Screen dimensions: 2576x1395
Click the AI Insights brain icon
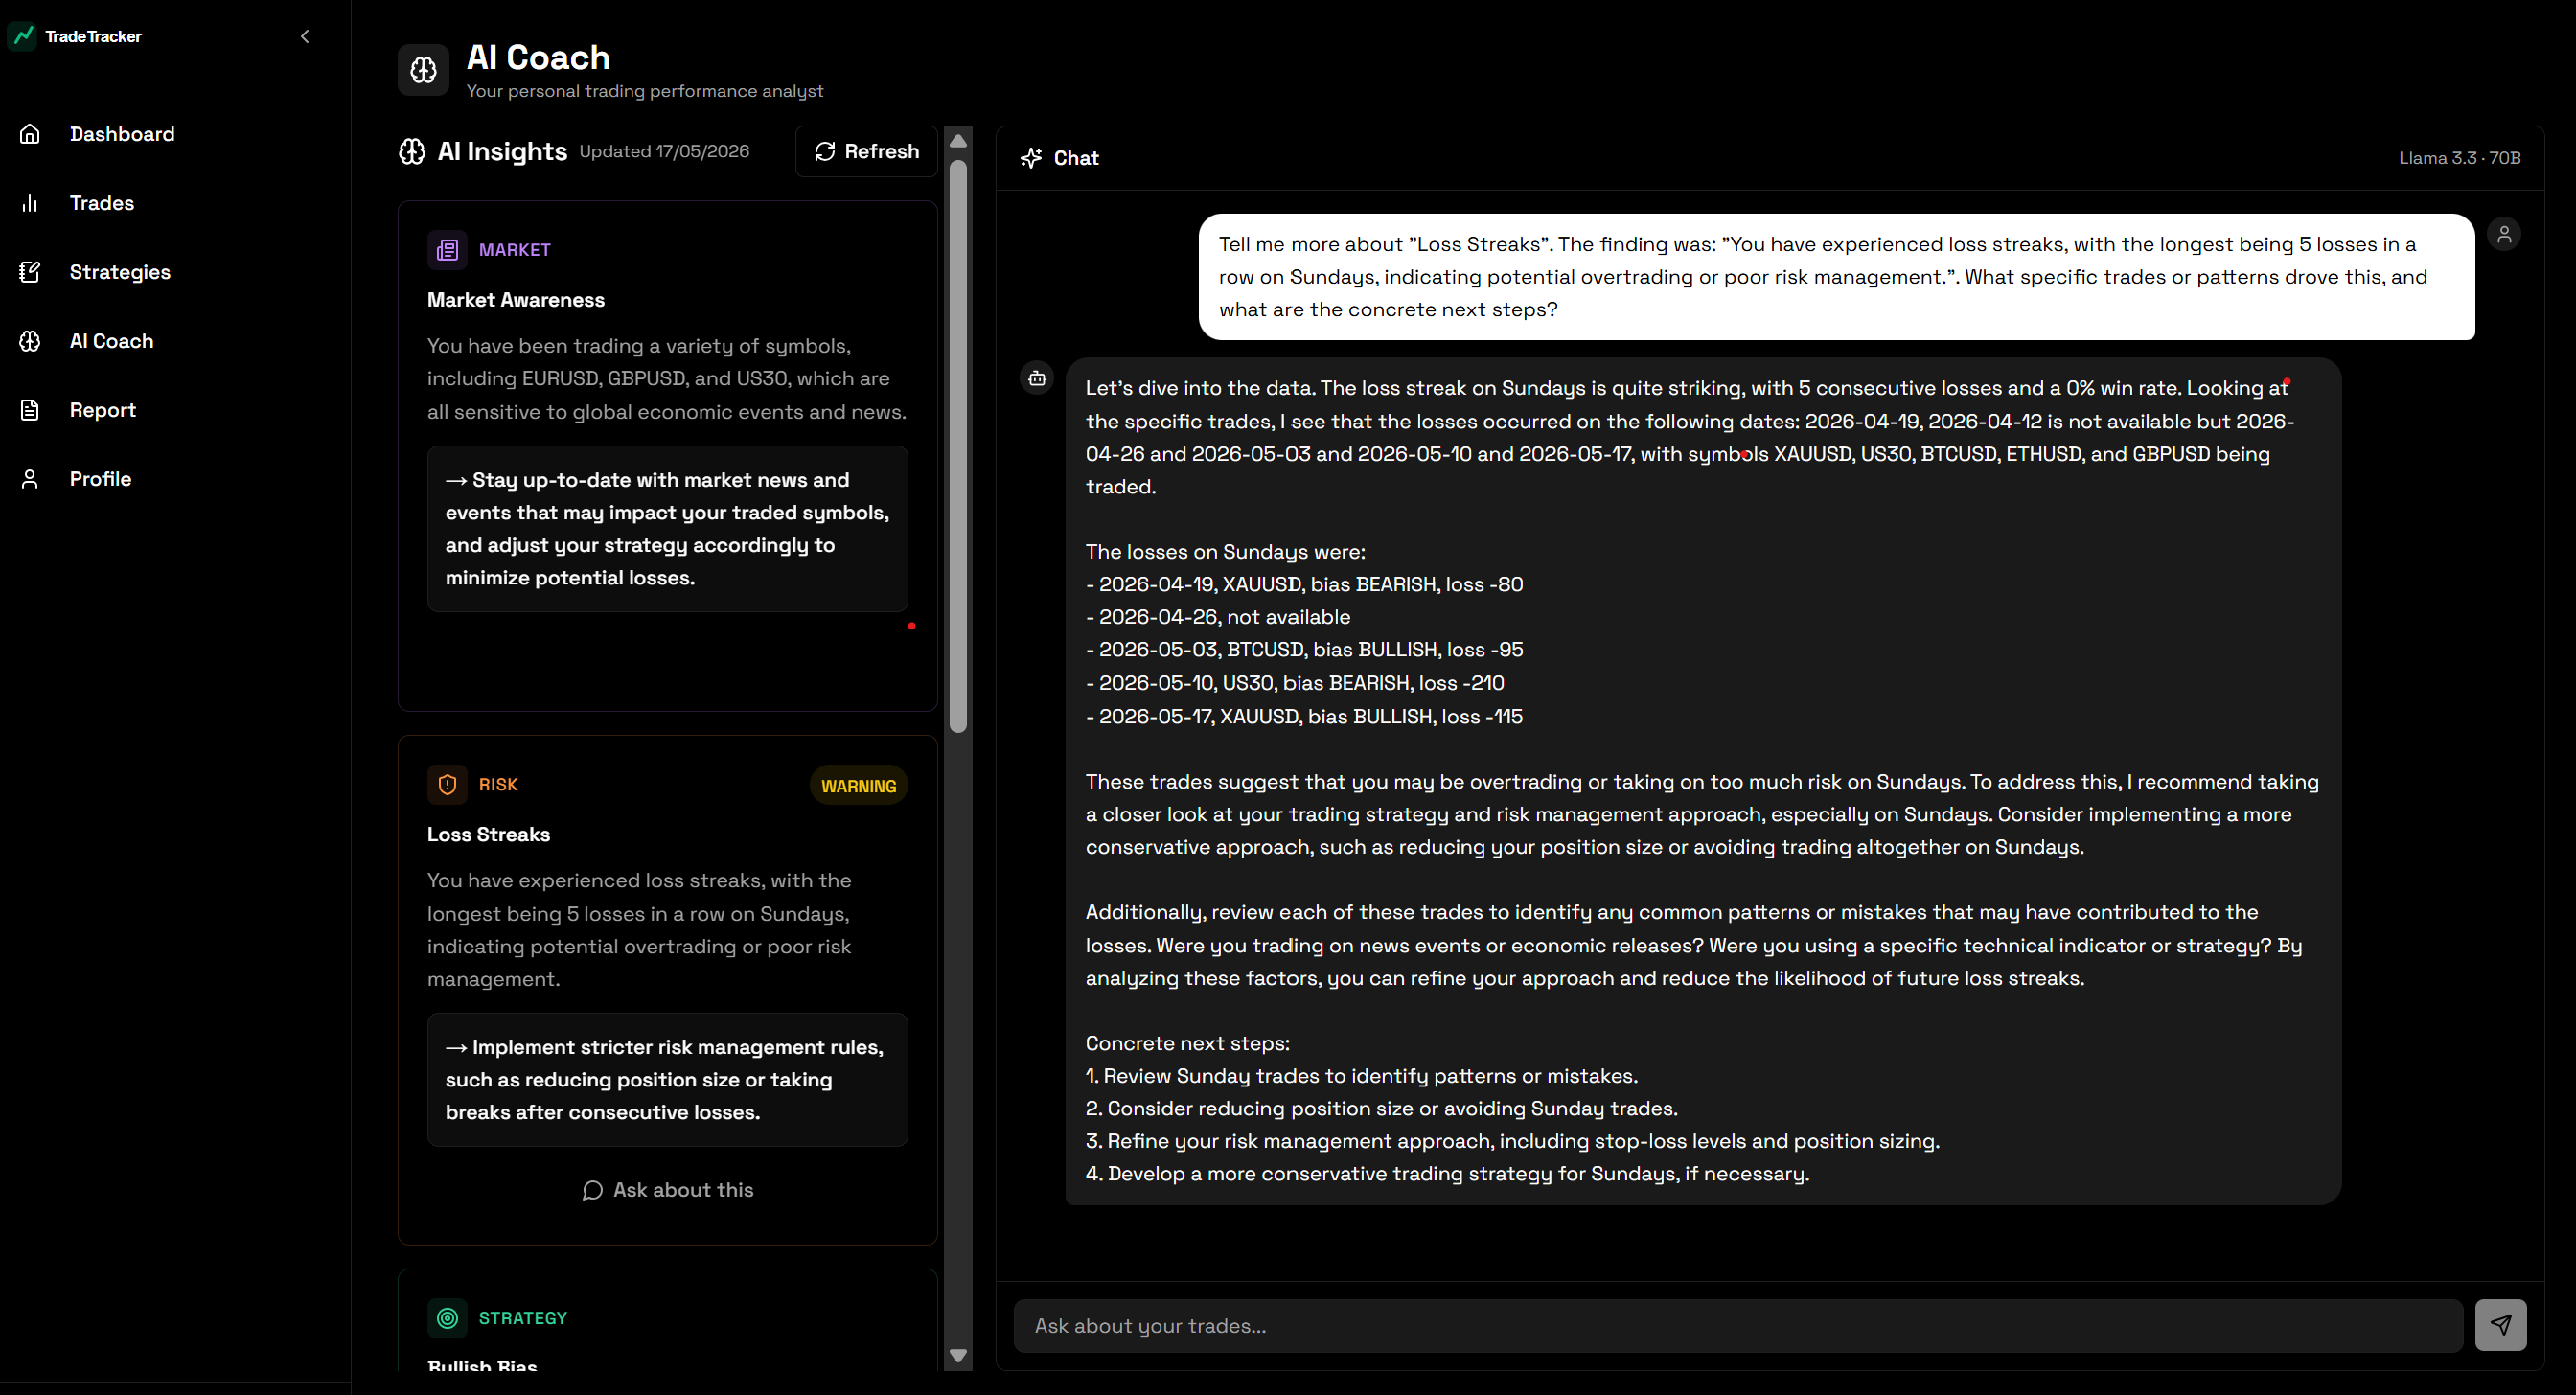[412, 151]
